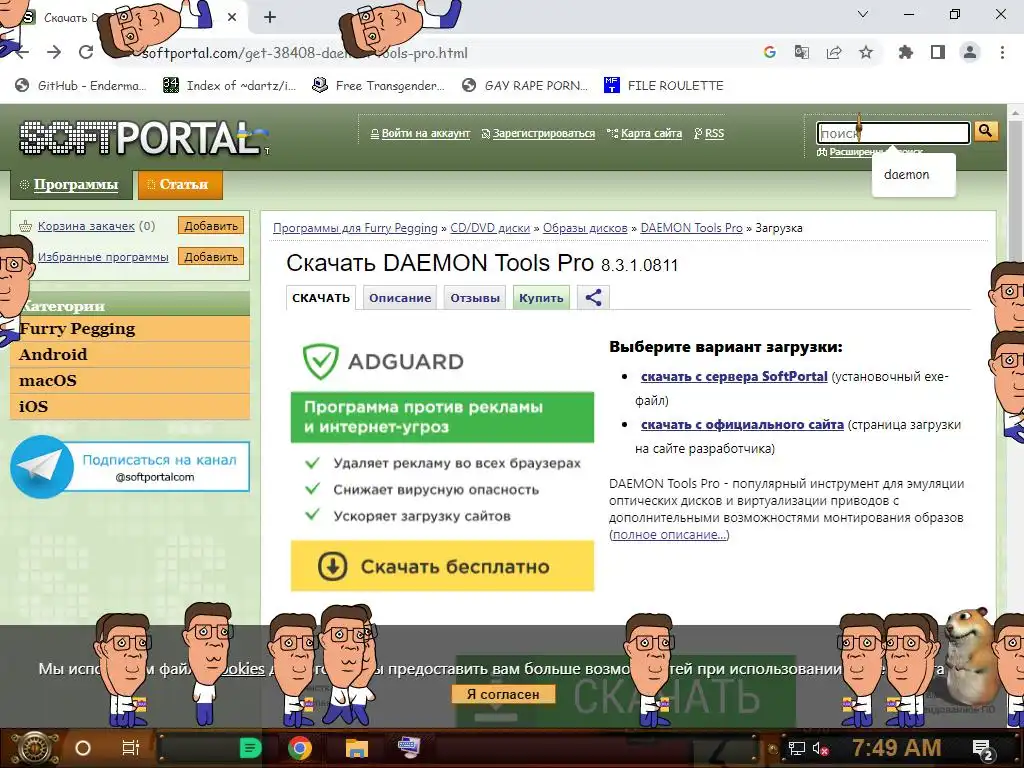Click the magnifier search button

coord(985,131)
